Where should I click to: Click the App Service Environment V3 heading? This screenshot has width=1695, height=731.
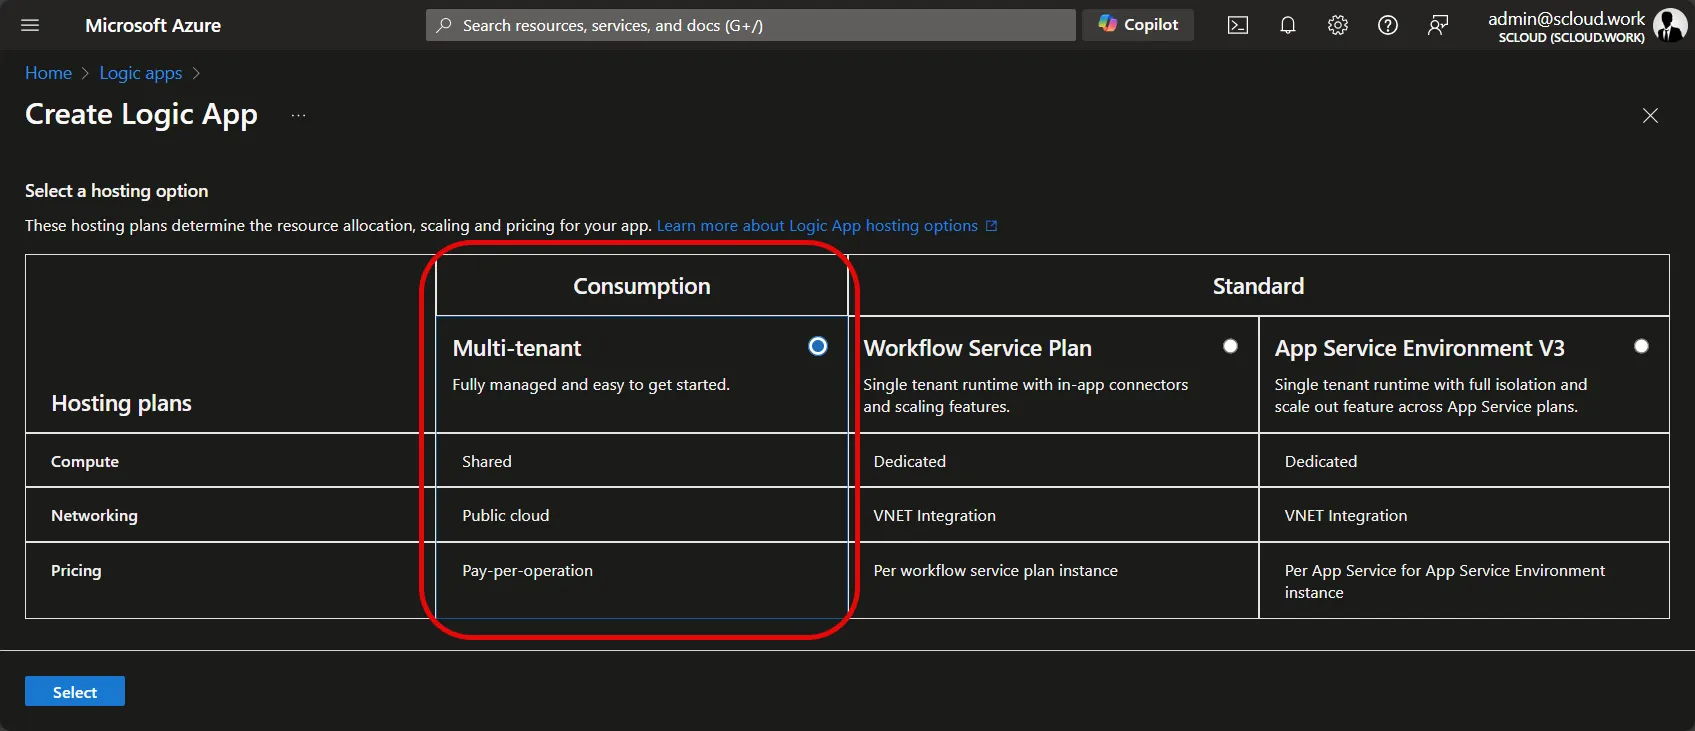tap(1420, 348)
